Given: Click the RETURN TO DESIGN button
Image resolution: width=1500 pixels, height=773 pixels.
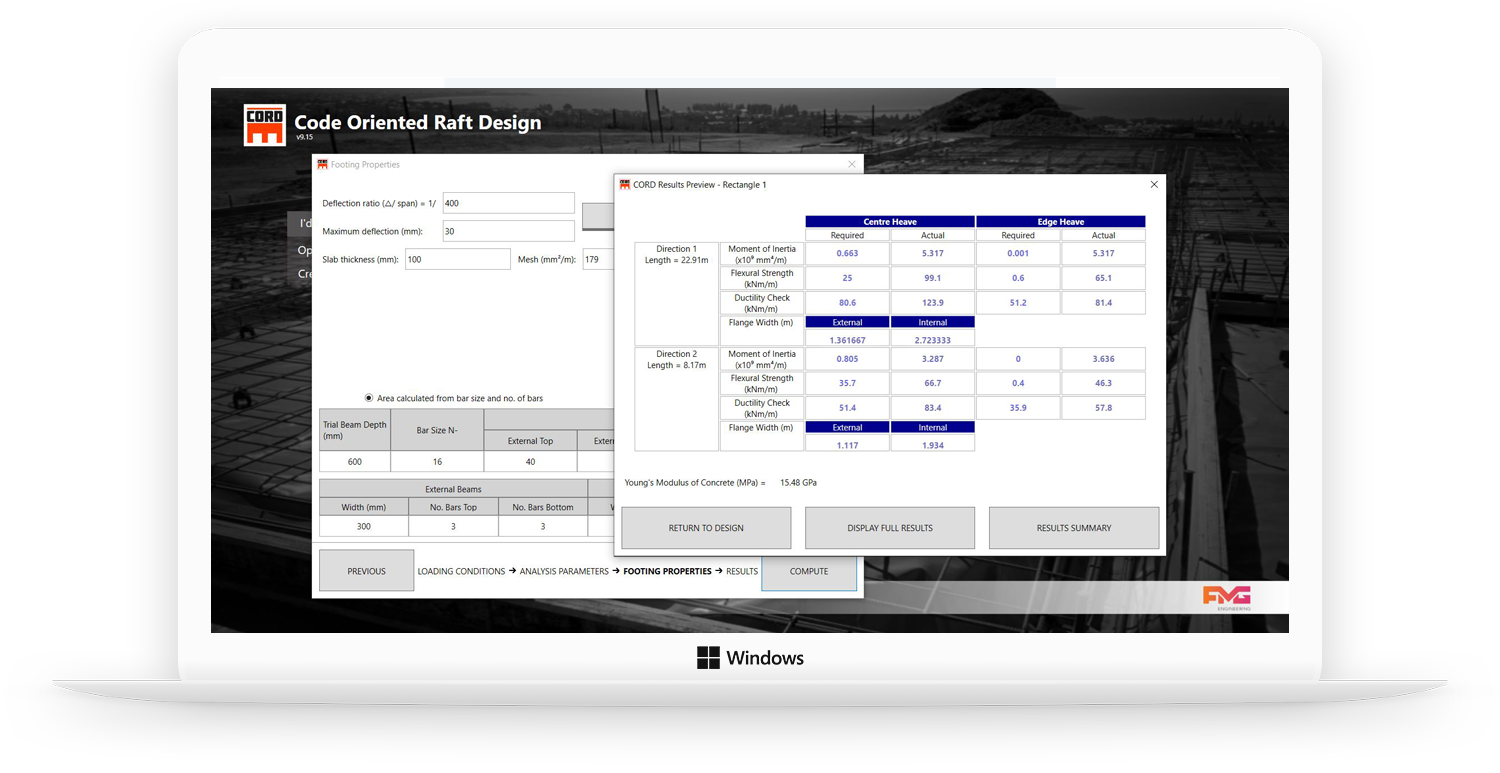Looking at the screenshot, I should click(x=706, y=528).
